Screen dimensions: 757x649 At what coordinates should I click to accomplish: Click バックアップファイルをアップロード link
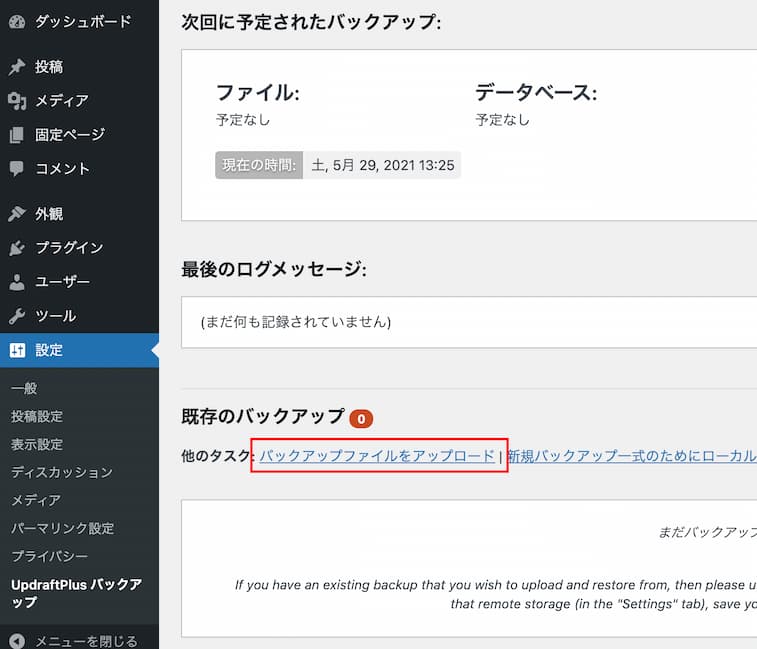coord(377,456)
